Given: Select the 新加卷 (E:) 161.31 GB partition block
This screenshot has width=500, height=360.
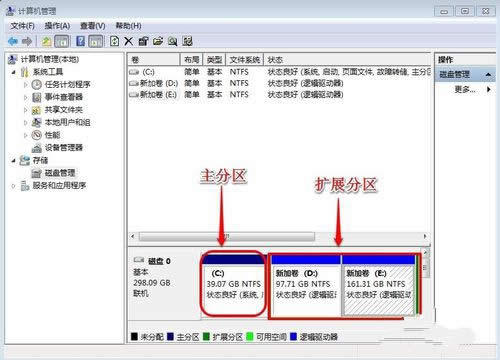Looking at the screenshot, I should pos(379,286).
